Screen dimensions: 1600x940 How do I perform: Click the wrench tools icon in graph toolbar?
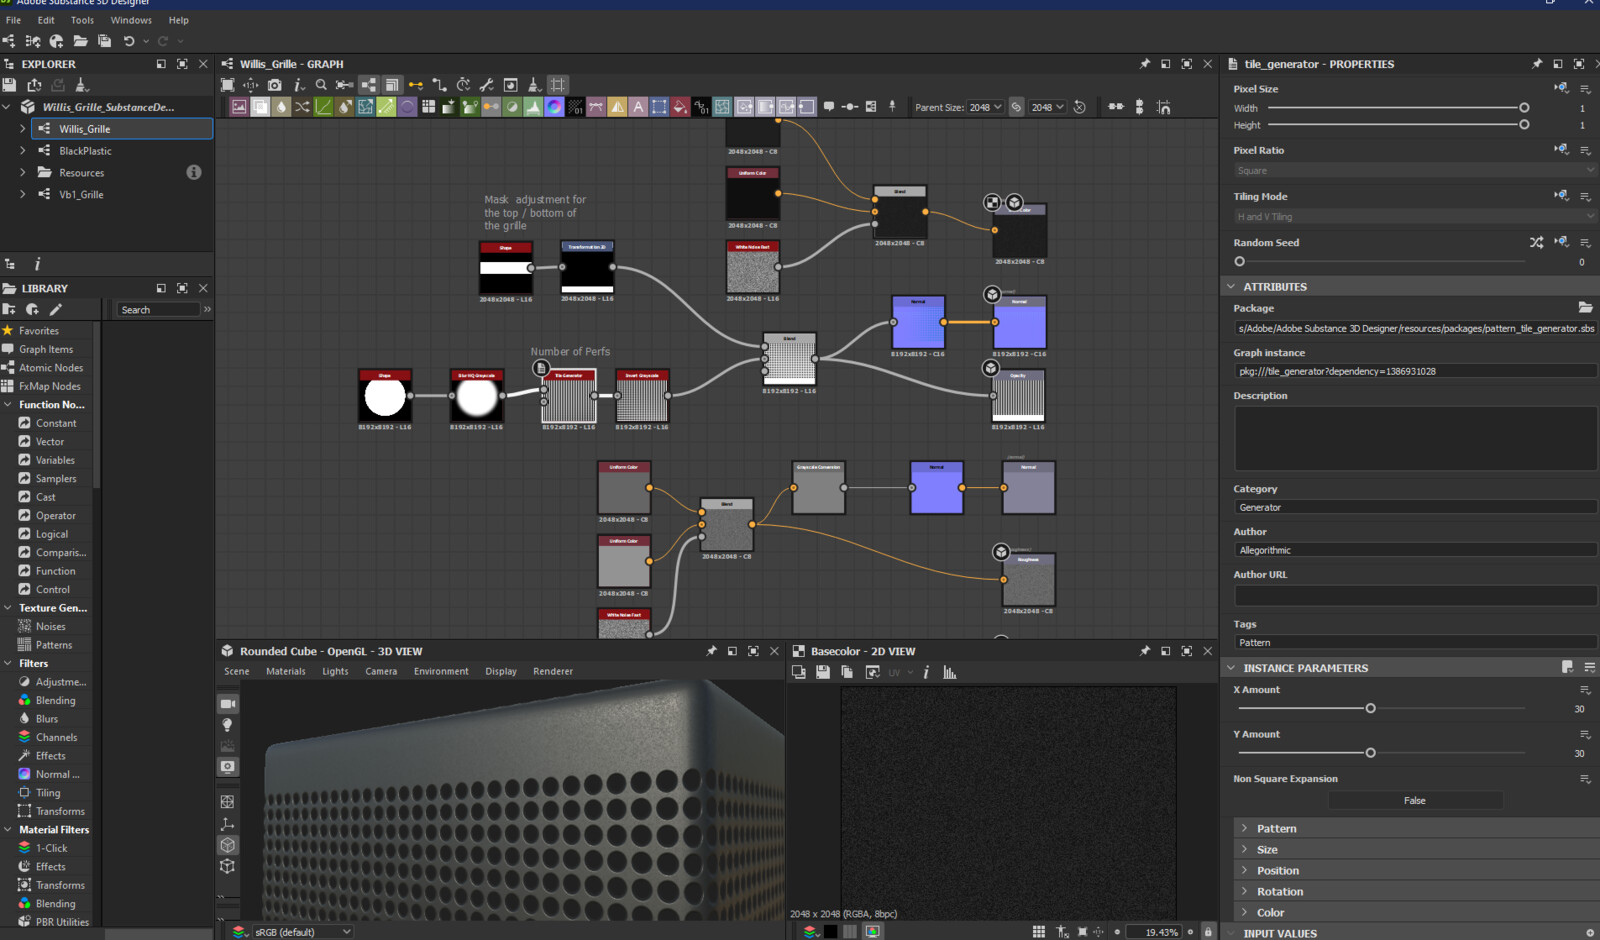click(x=487, y=85)
